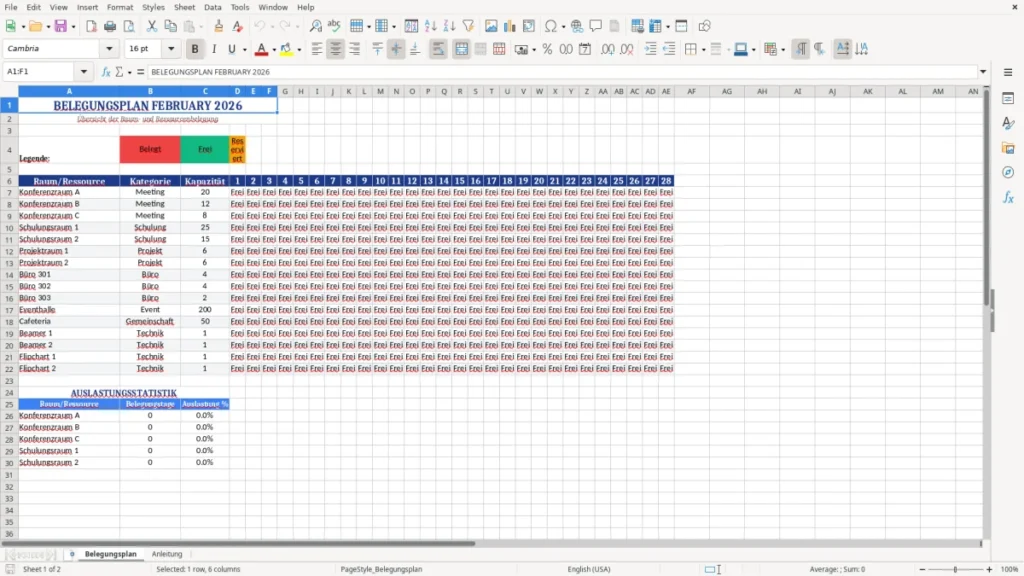Open the Tools menu
This screenshot has height=576, width=1024.
coord(240,7)
